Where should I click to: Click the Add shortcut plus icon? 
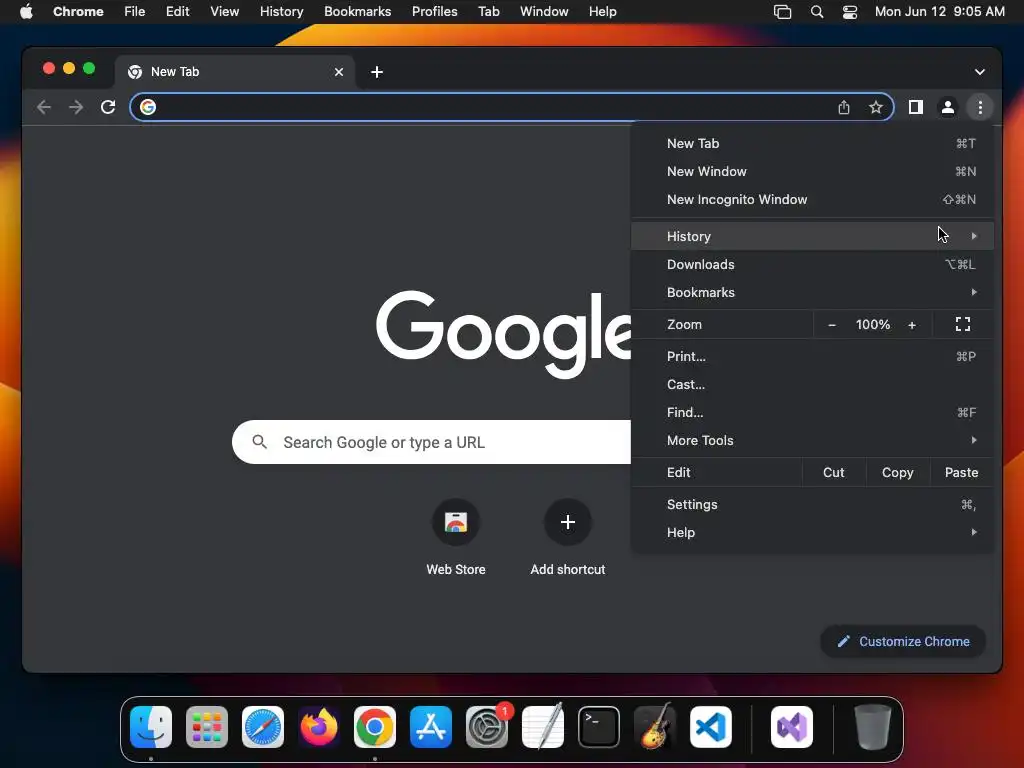568,522
